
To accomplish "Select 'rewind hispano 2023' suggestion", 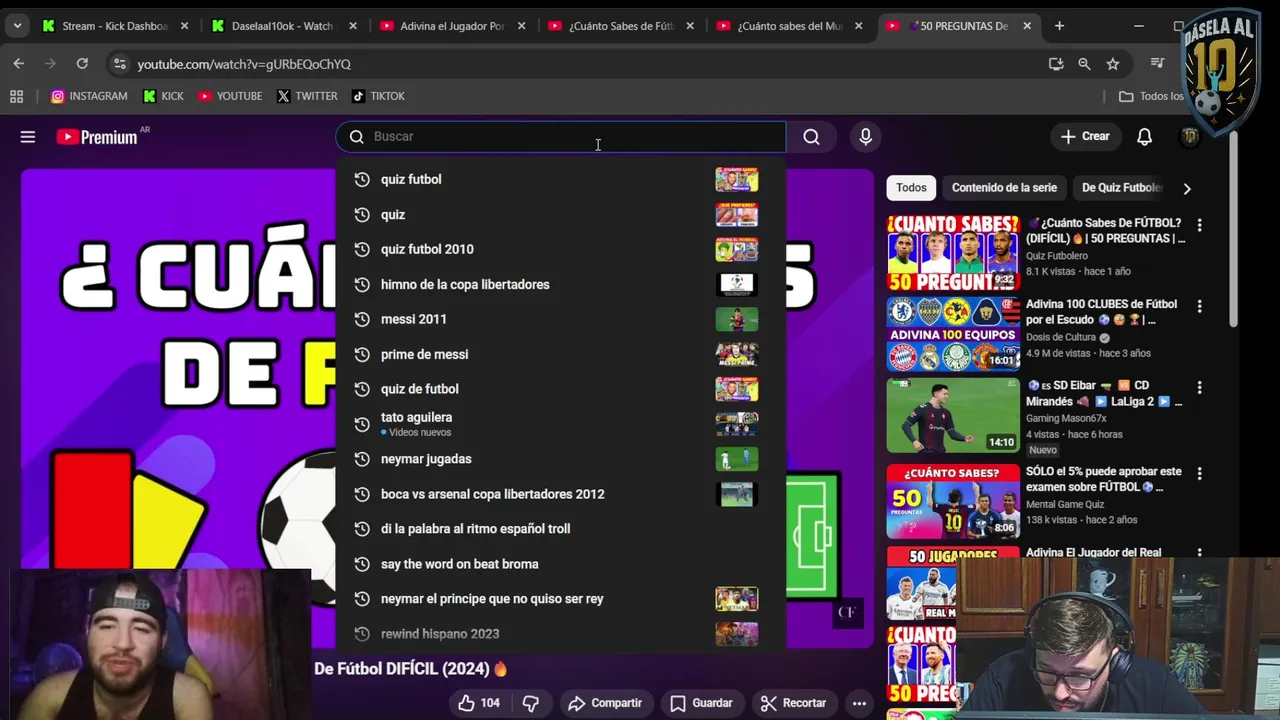I will [x=561, y=634].
